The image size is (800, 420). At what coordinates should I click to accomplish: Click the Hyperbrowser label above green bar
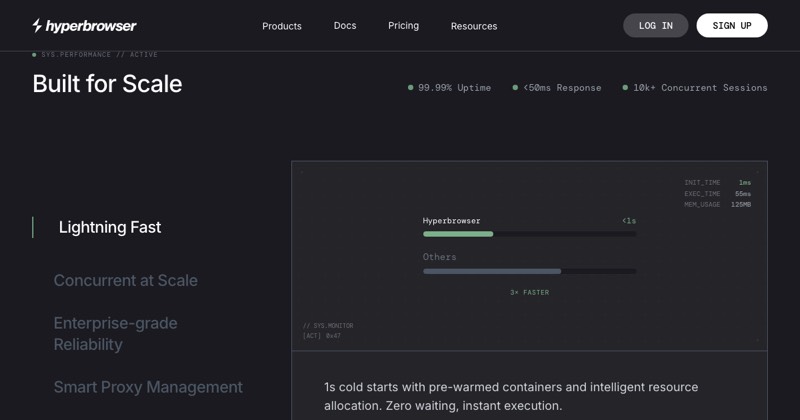(x=452, y=221)
